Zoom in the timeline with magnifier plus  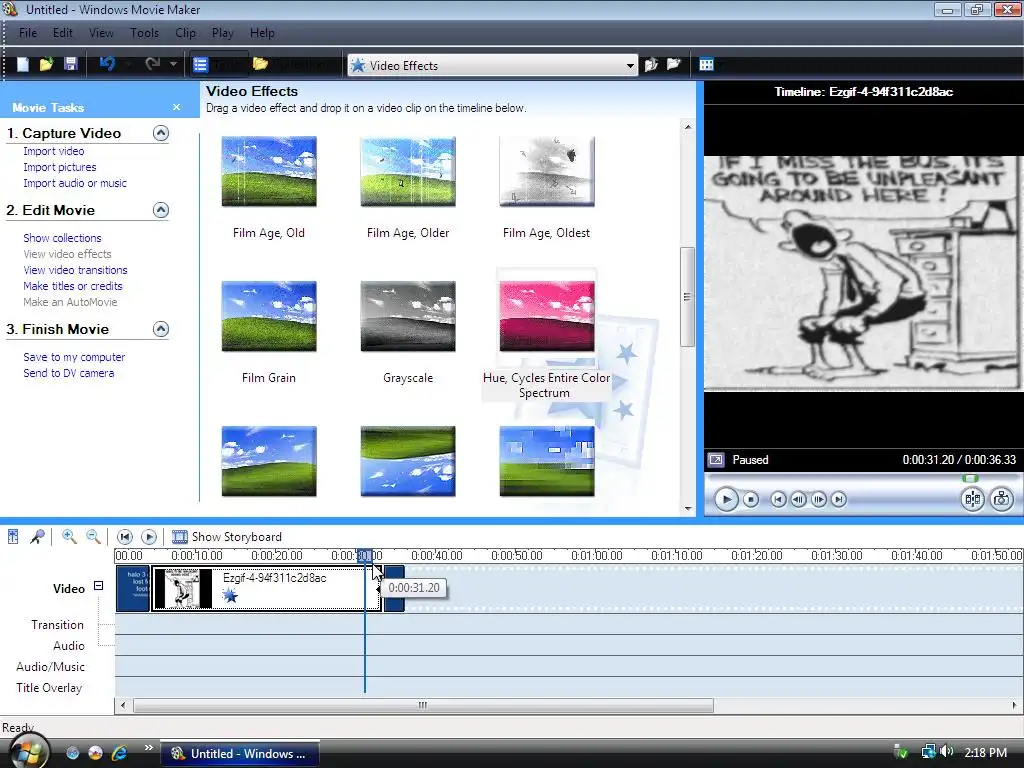[x=69, y=537]
